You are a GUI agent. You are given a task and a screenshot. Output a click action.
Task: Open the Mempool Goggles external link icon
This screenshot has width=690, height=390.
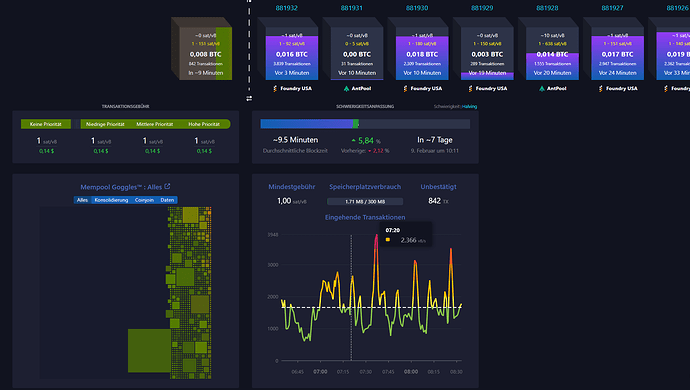coord(167,187)
